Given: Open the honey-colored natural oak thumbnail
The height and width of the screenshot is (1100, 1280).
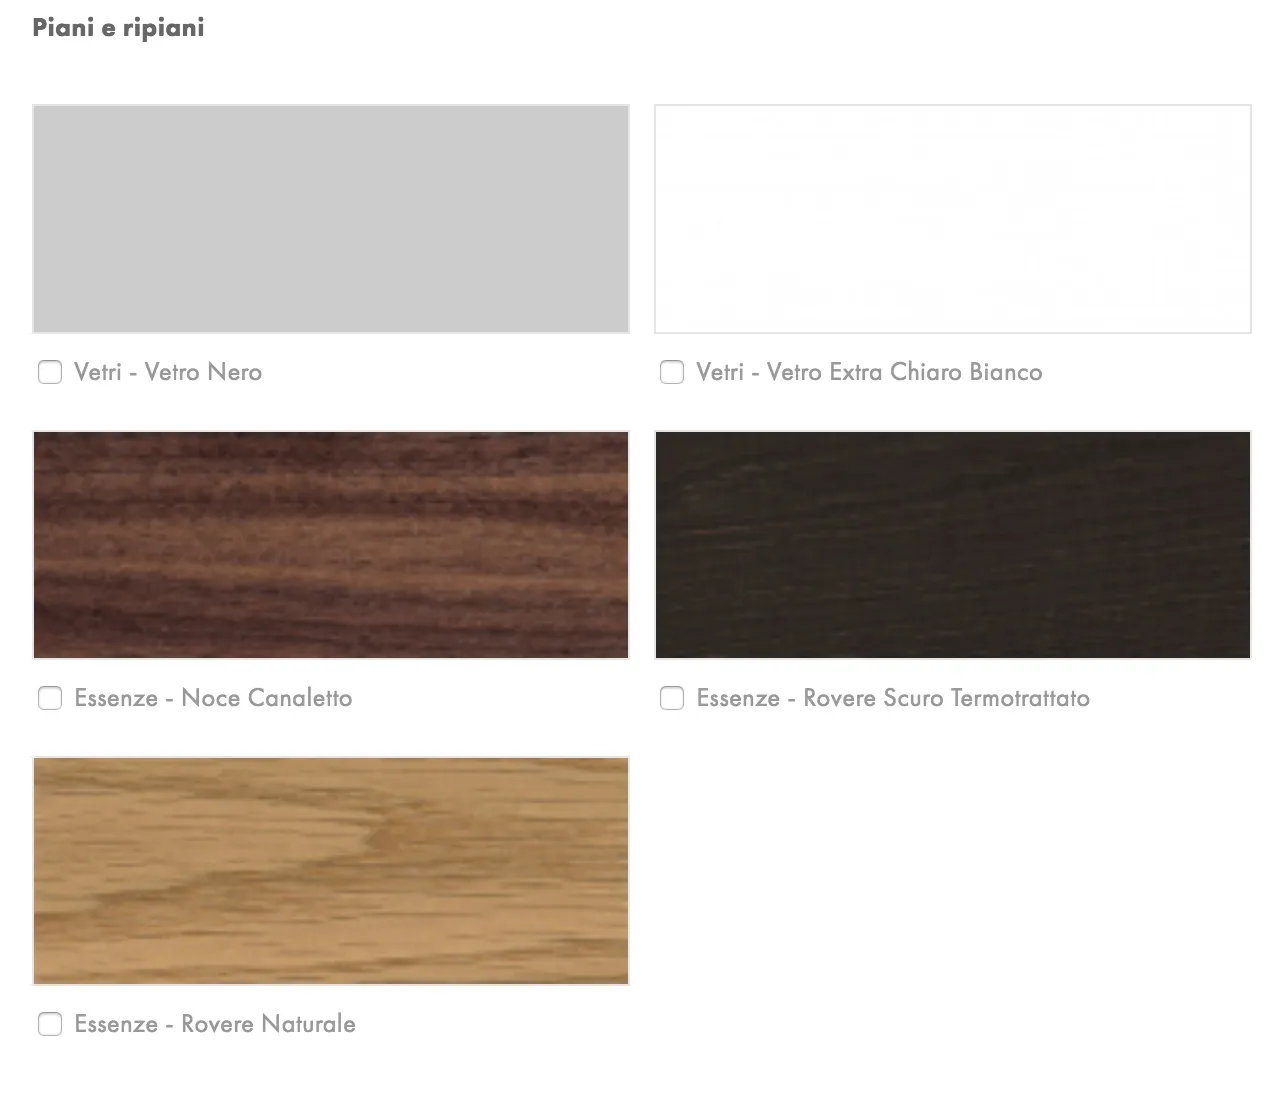Looking at the screenshot, I should [331, 871].
